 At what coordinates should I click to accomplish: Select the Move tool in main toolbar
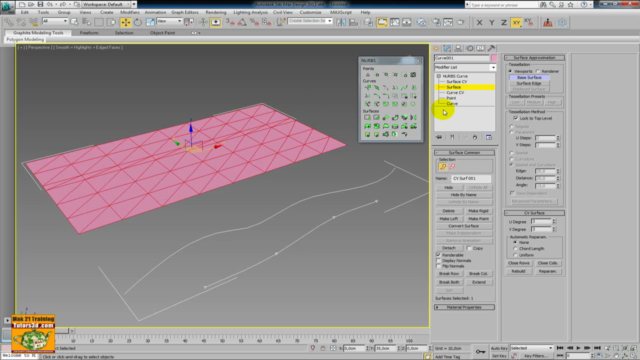(x=126, y=22)
